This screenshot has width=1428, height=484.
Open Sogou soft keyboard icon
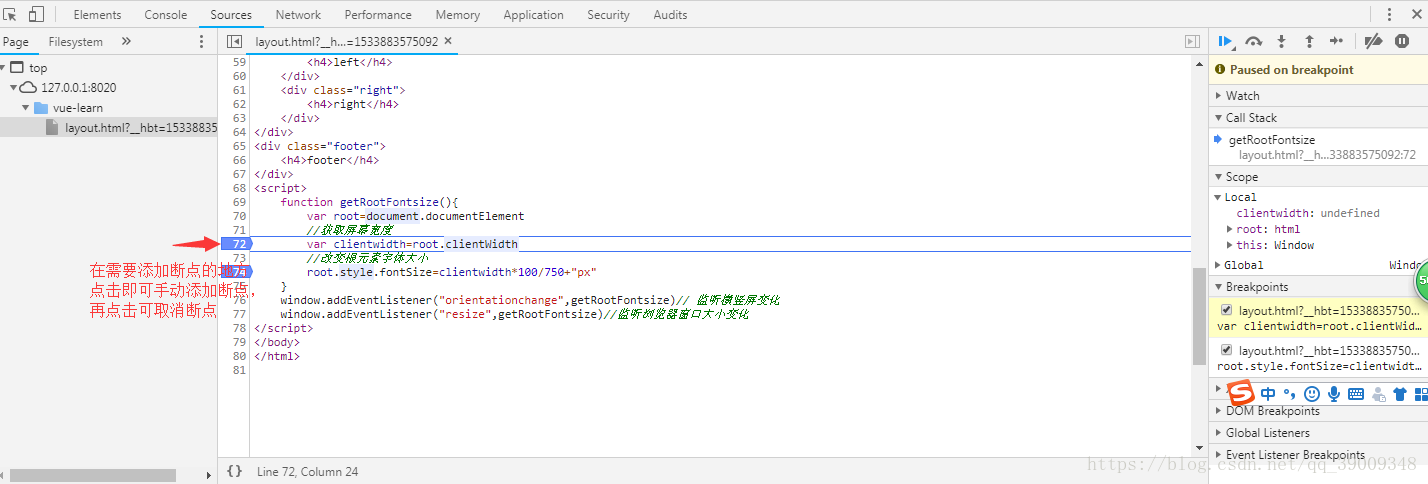[1356, 393]
